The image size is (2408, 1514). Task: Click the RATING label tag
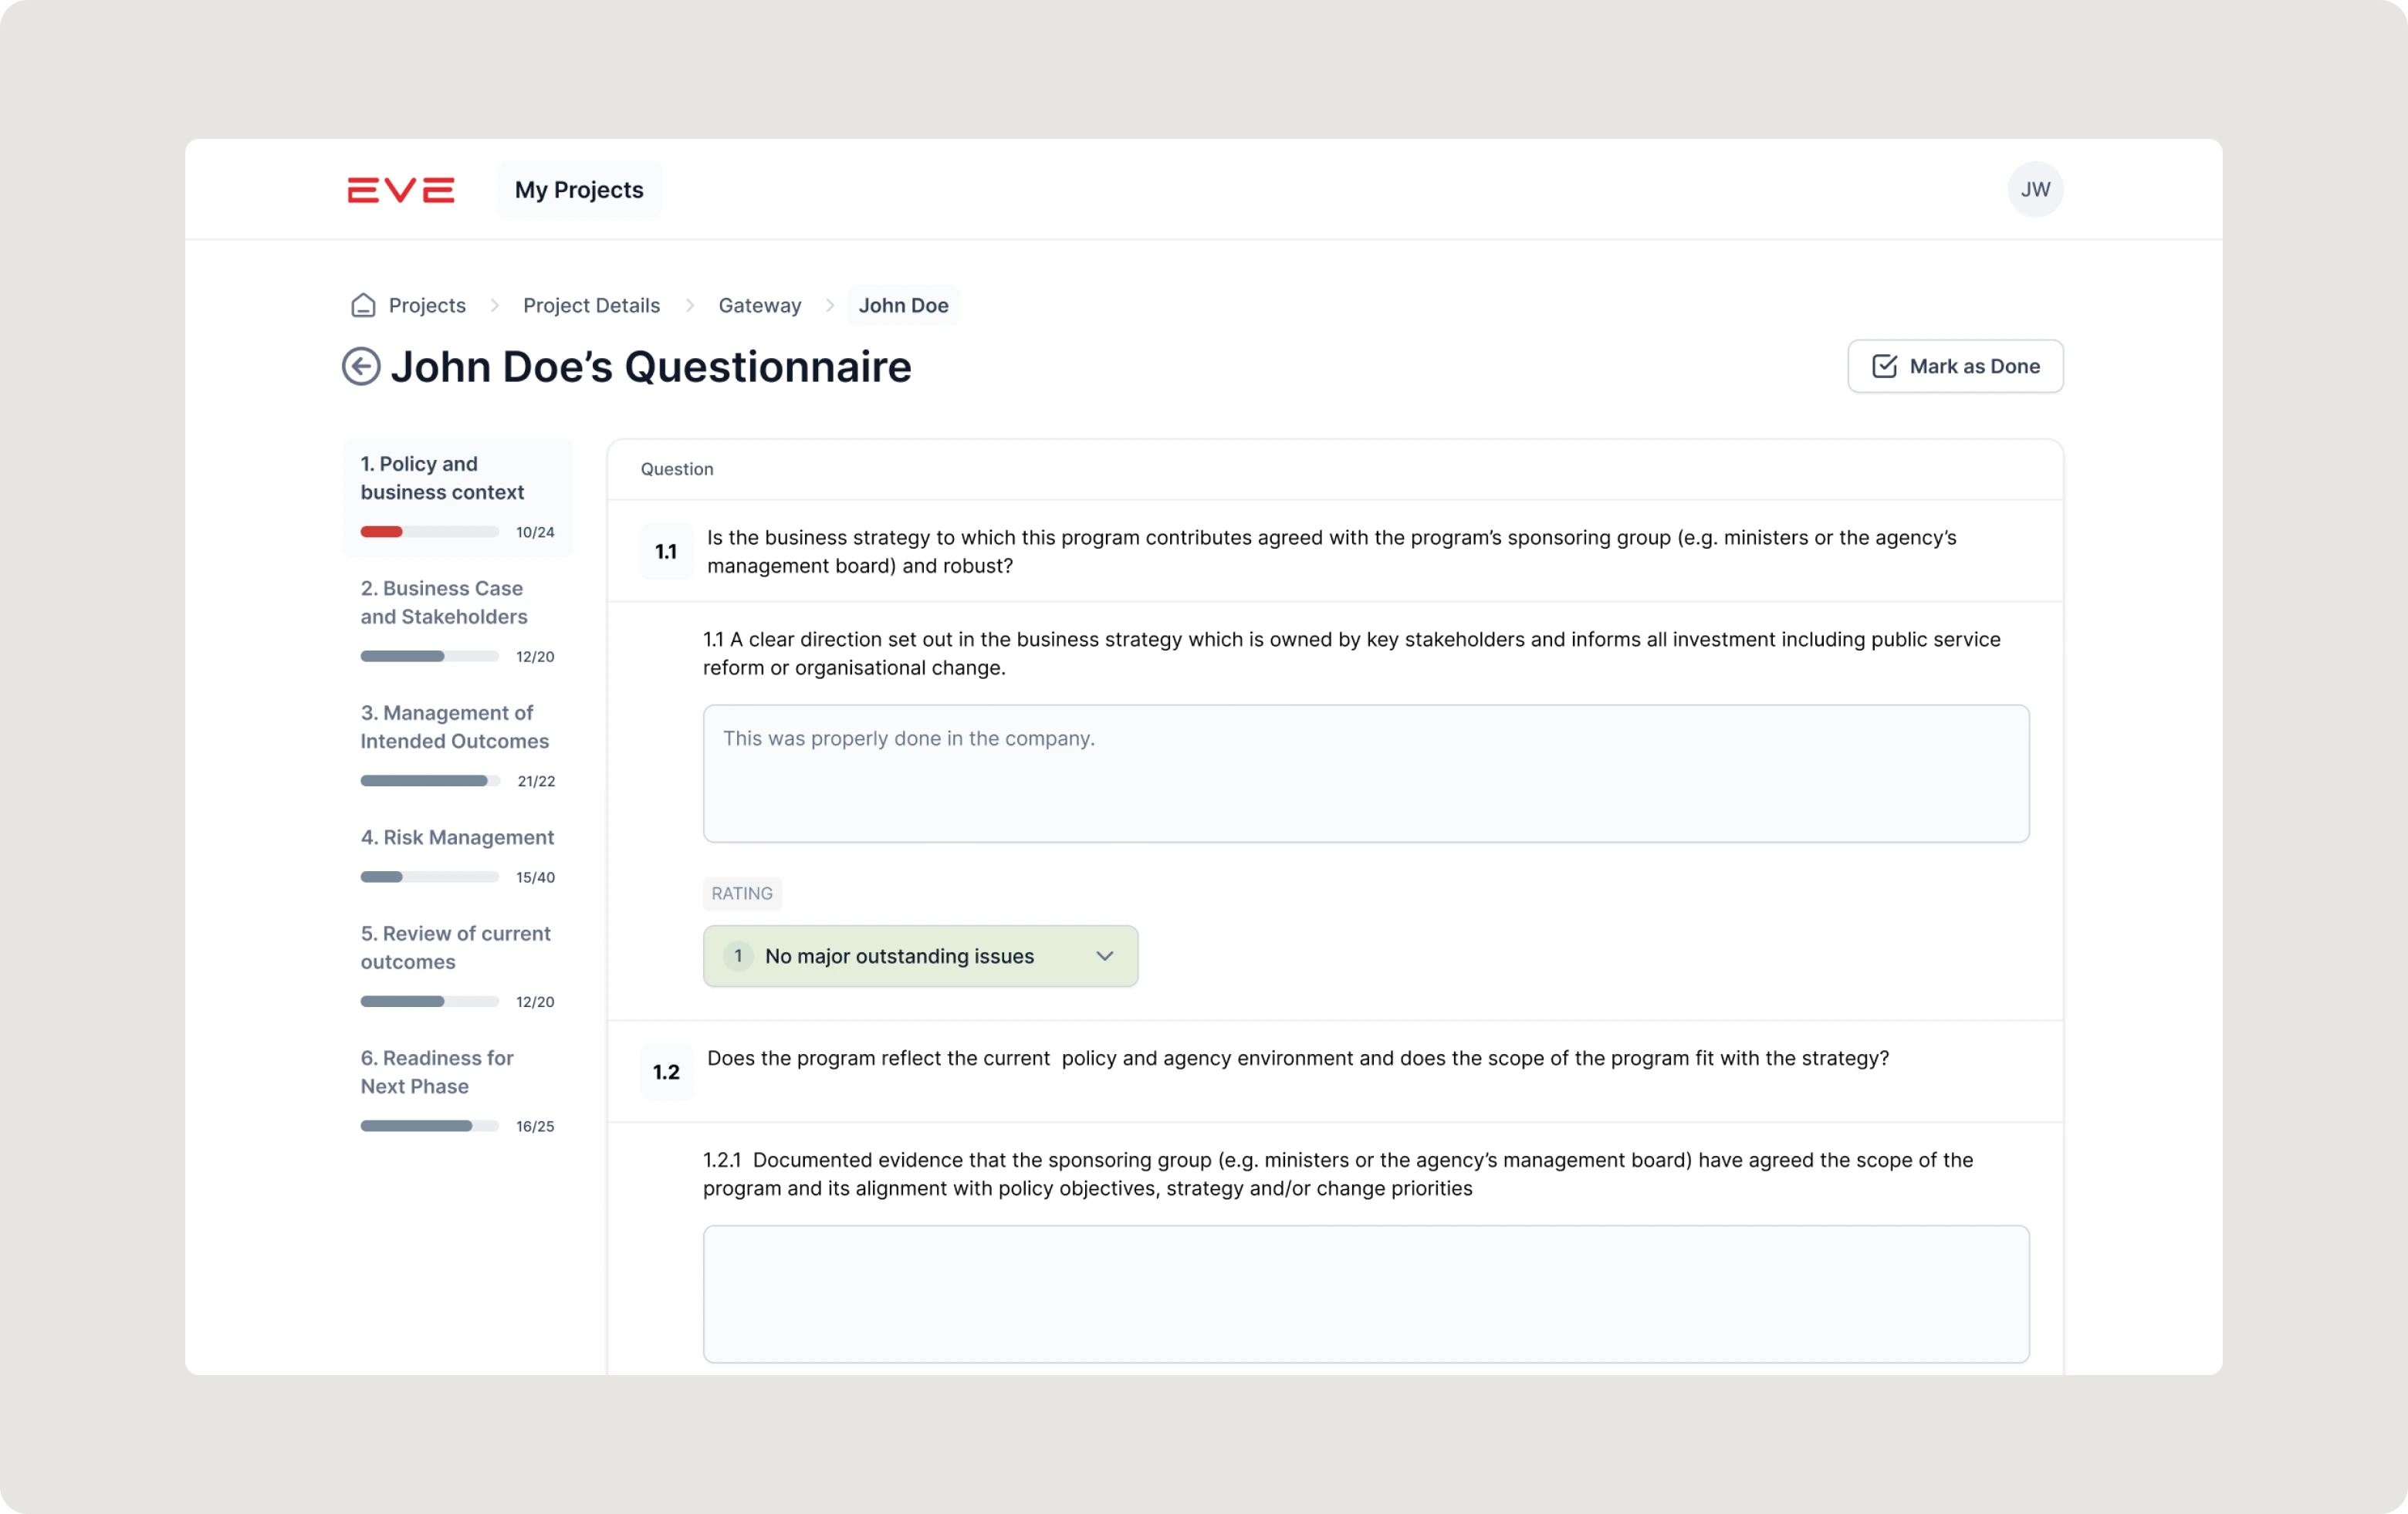[x=742, y=893]
